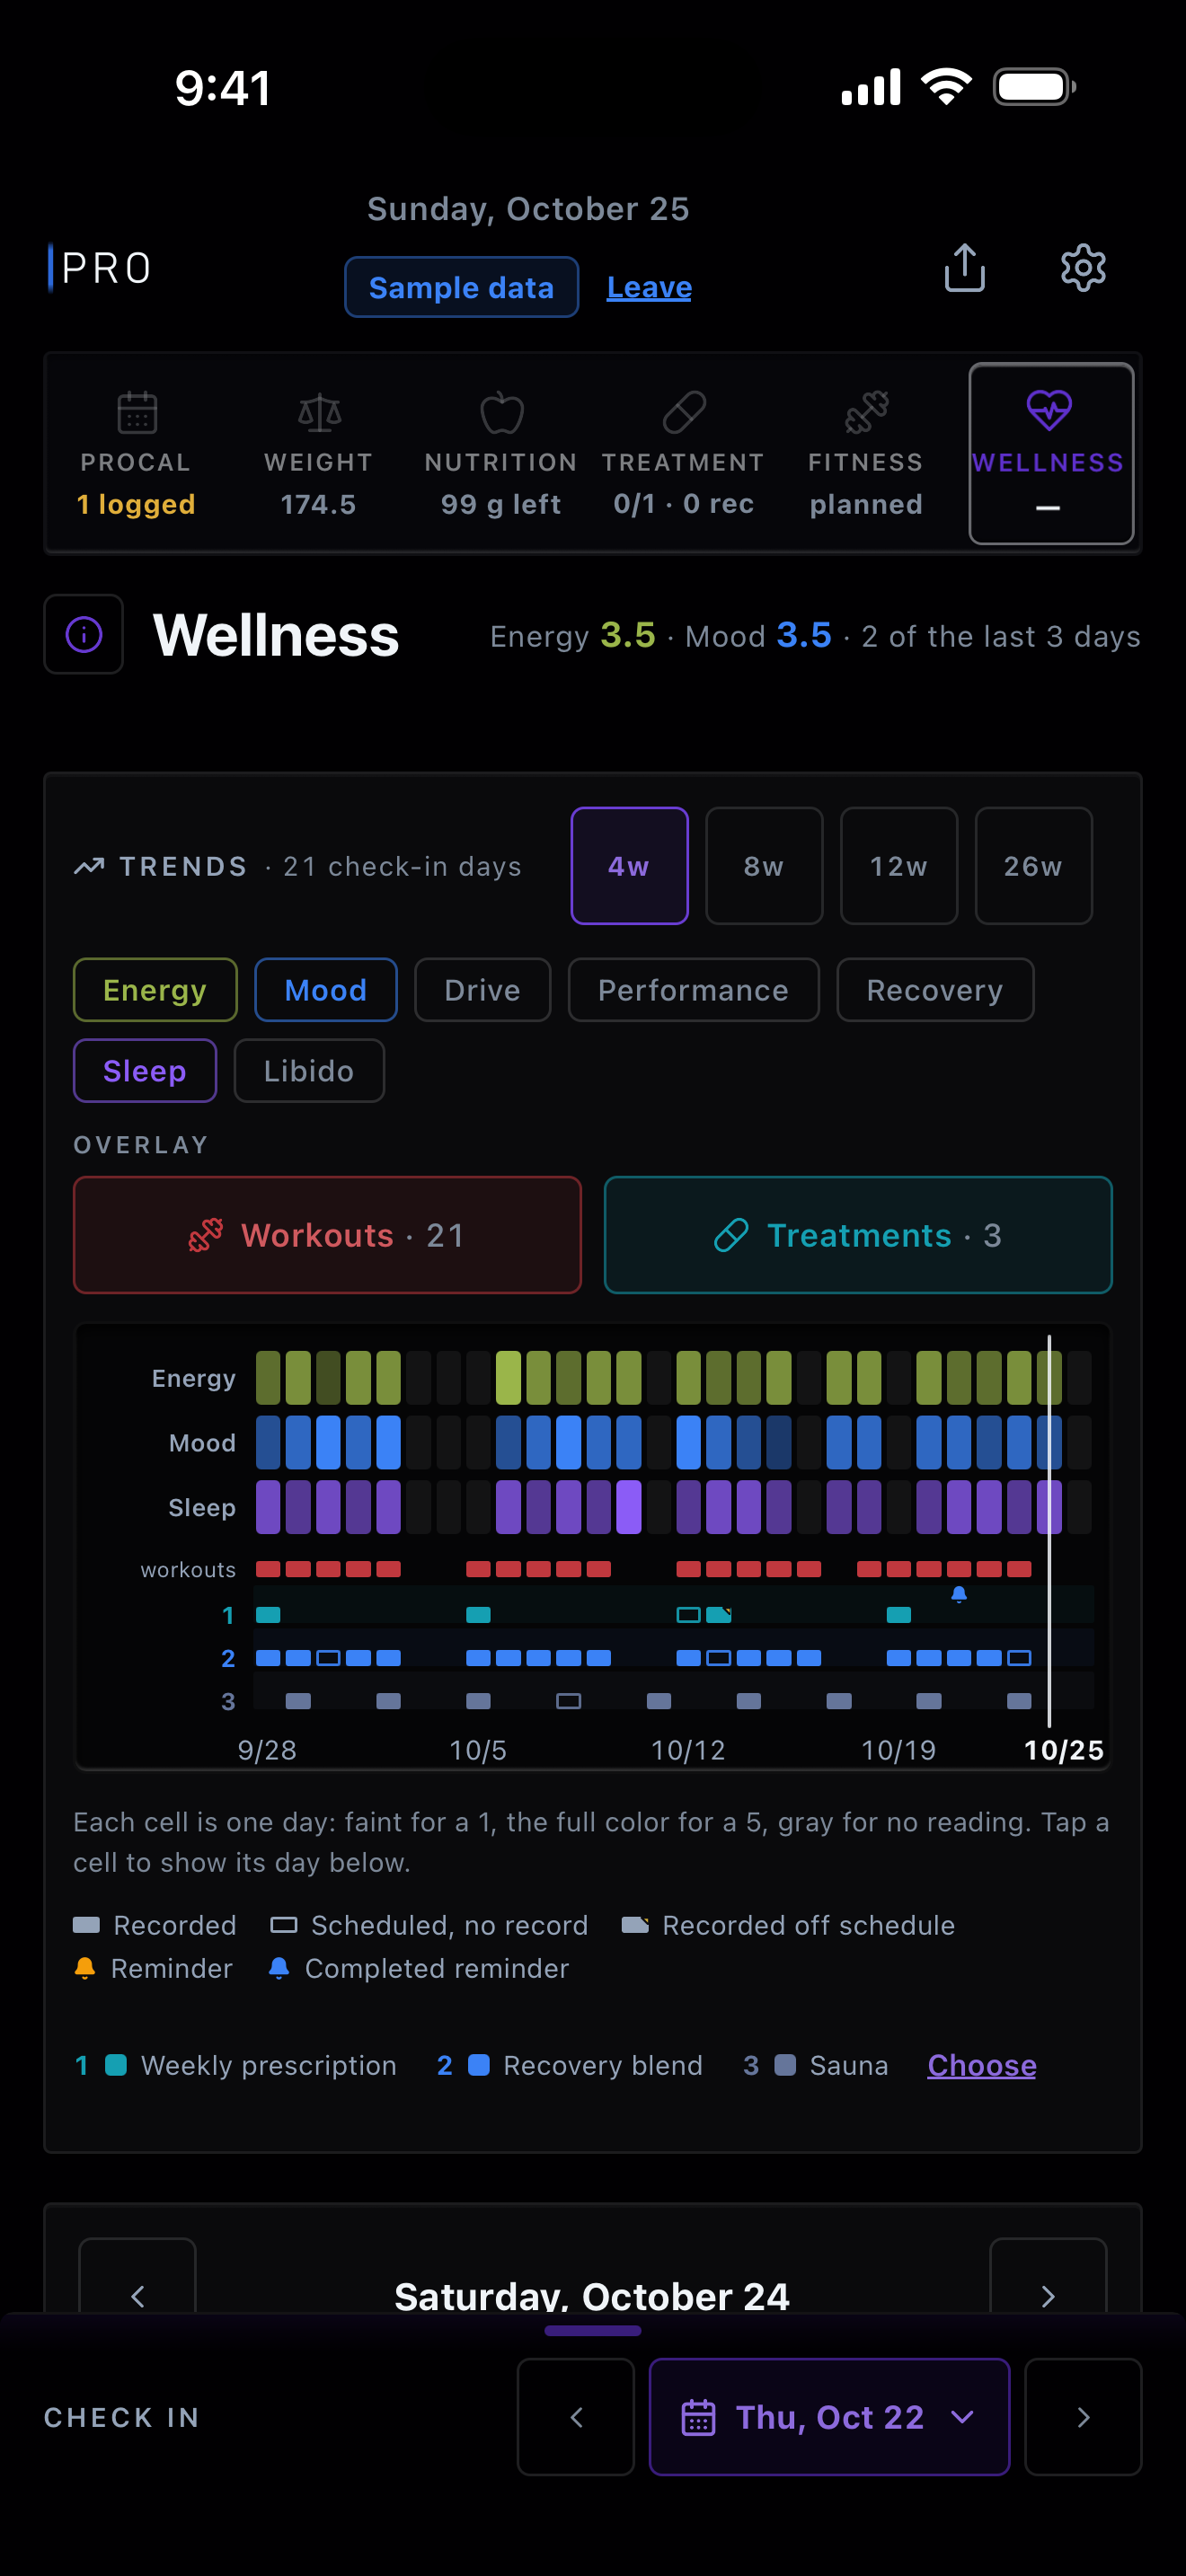Enable the Libido metric chip

(x=309, y=1071)
